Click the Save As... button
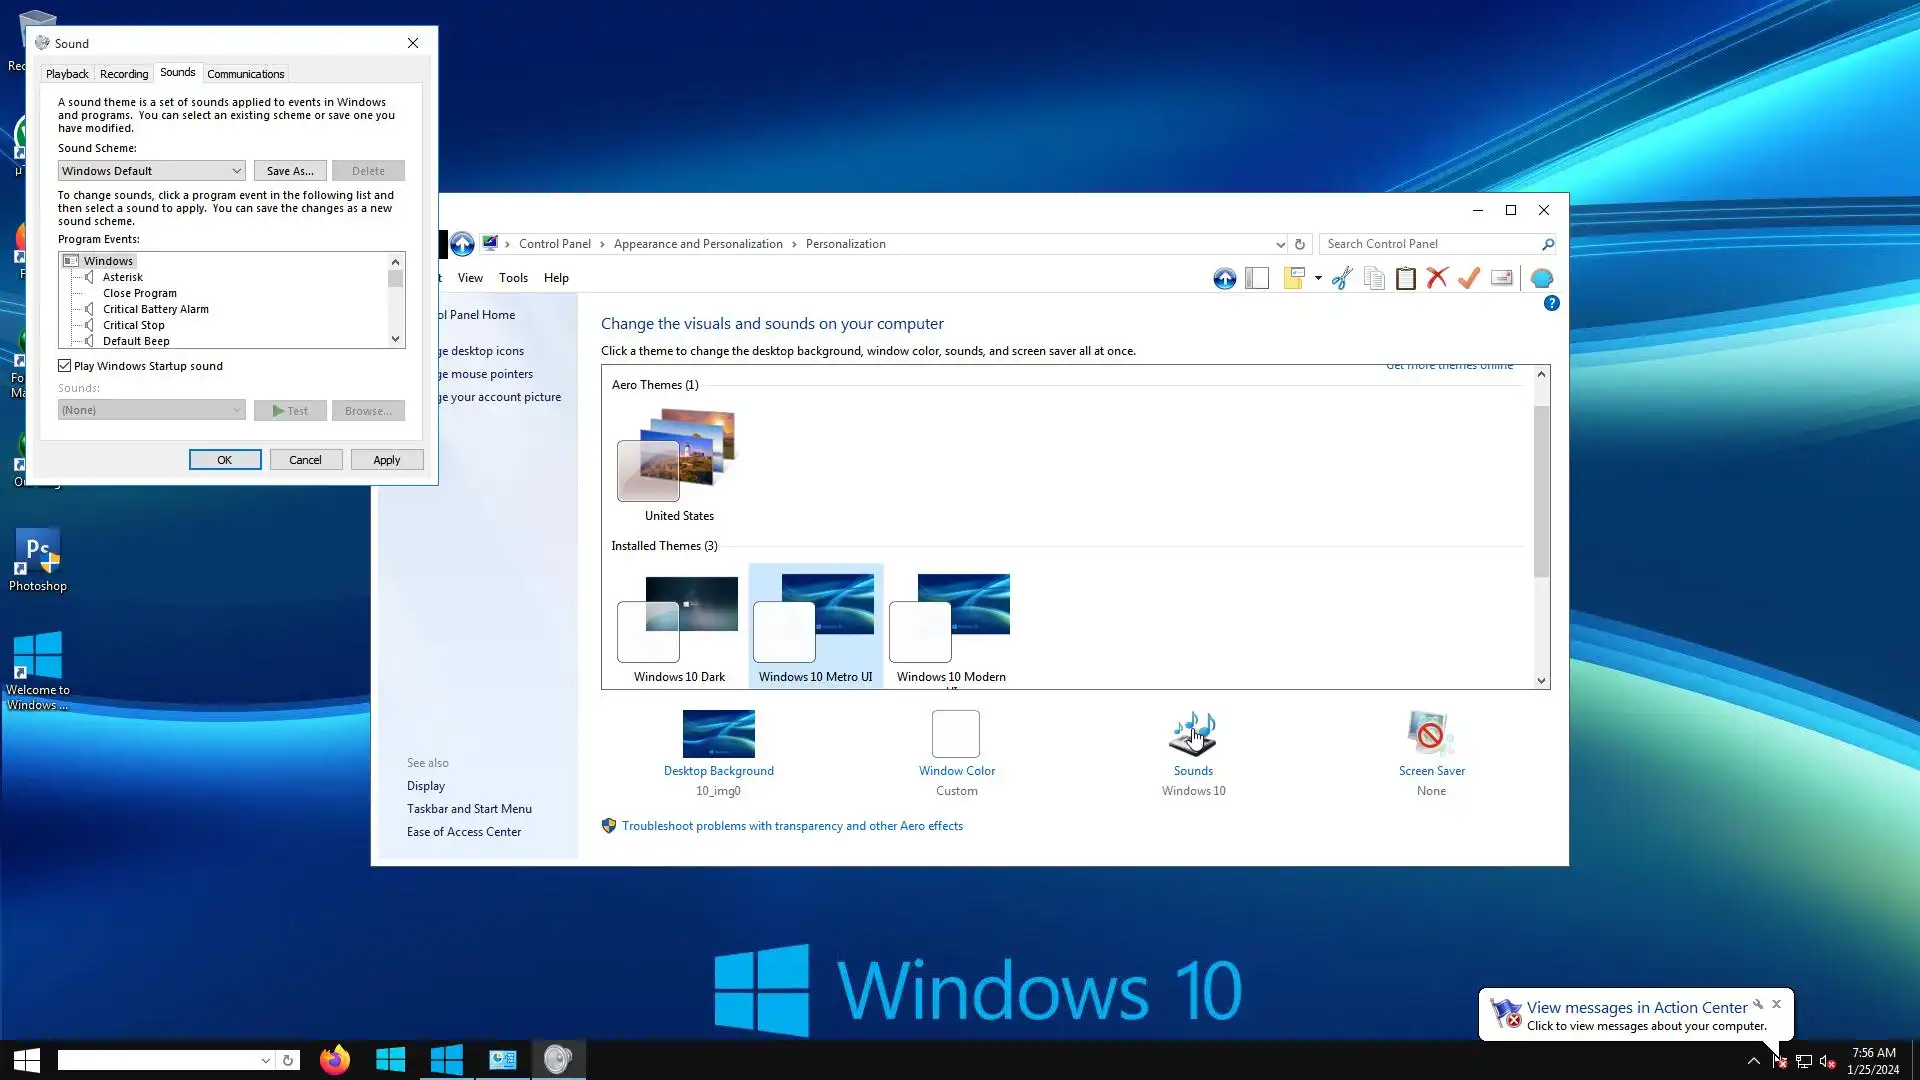Screen dimensions: 1920x1080 pyautogui.click(x=290, y=171)
